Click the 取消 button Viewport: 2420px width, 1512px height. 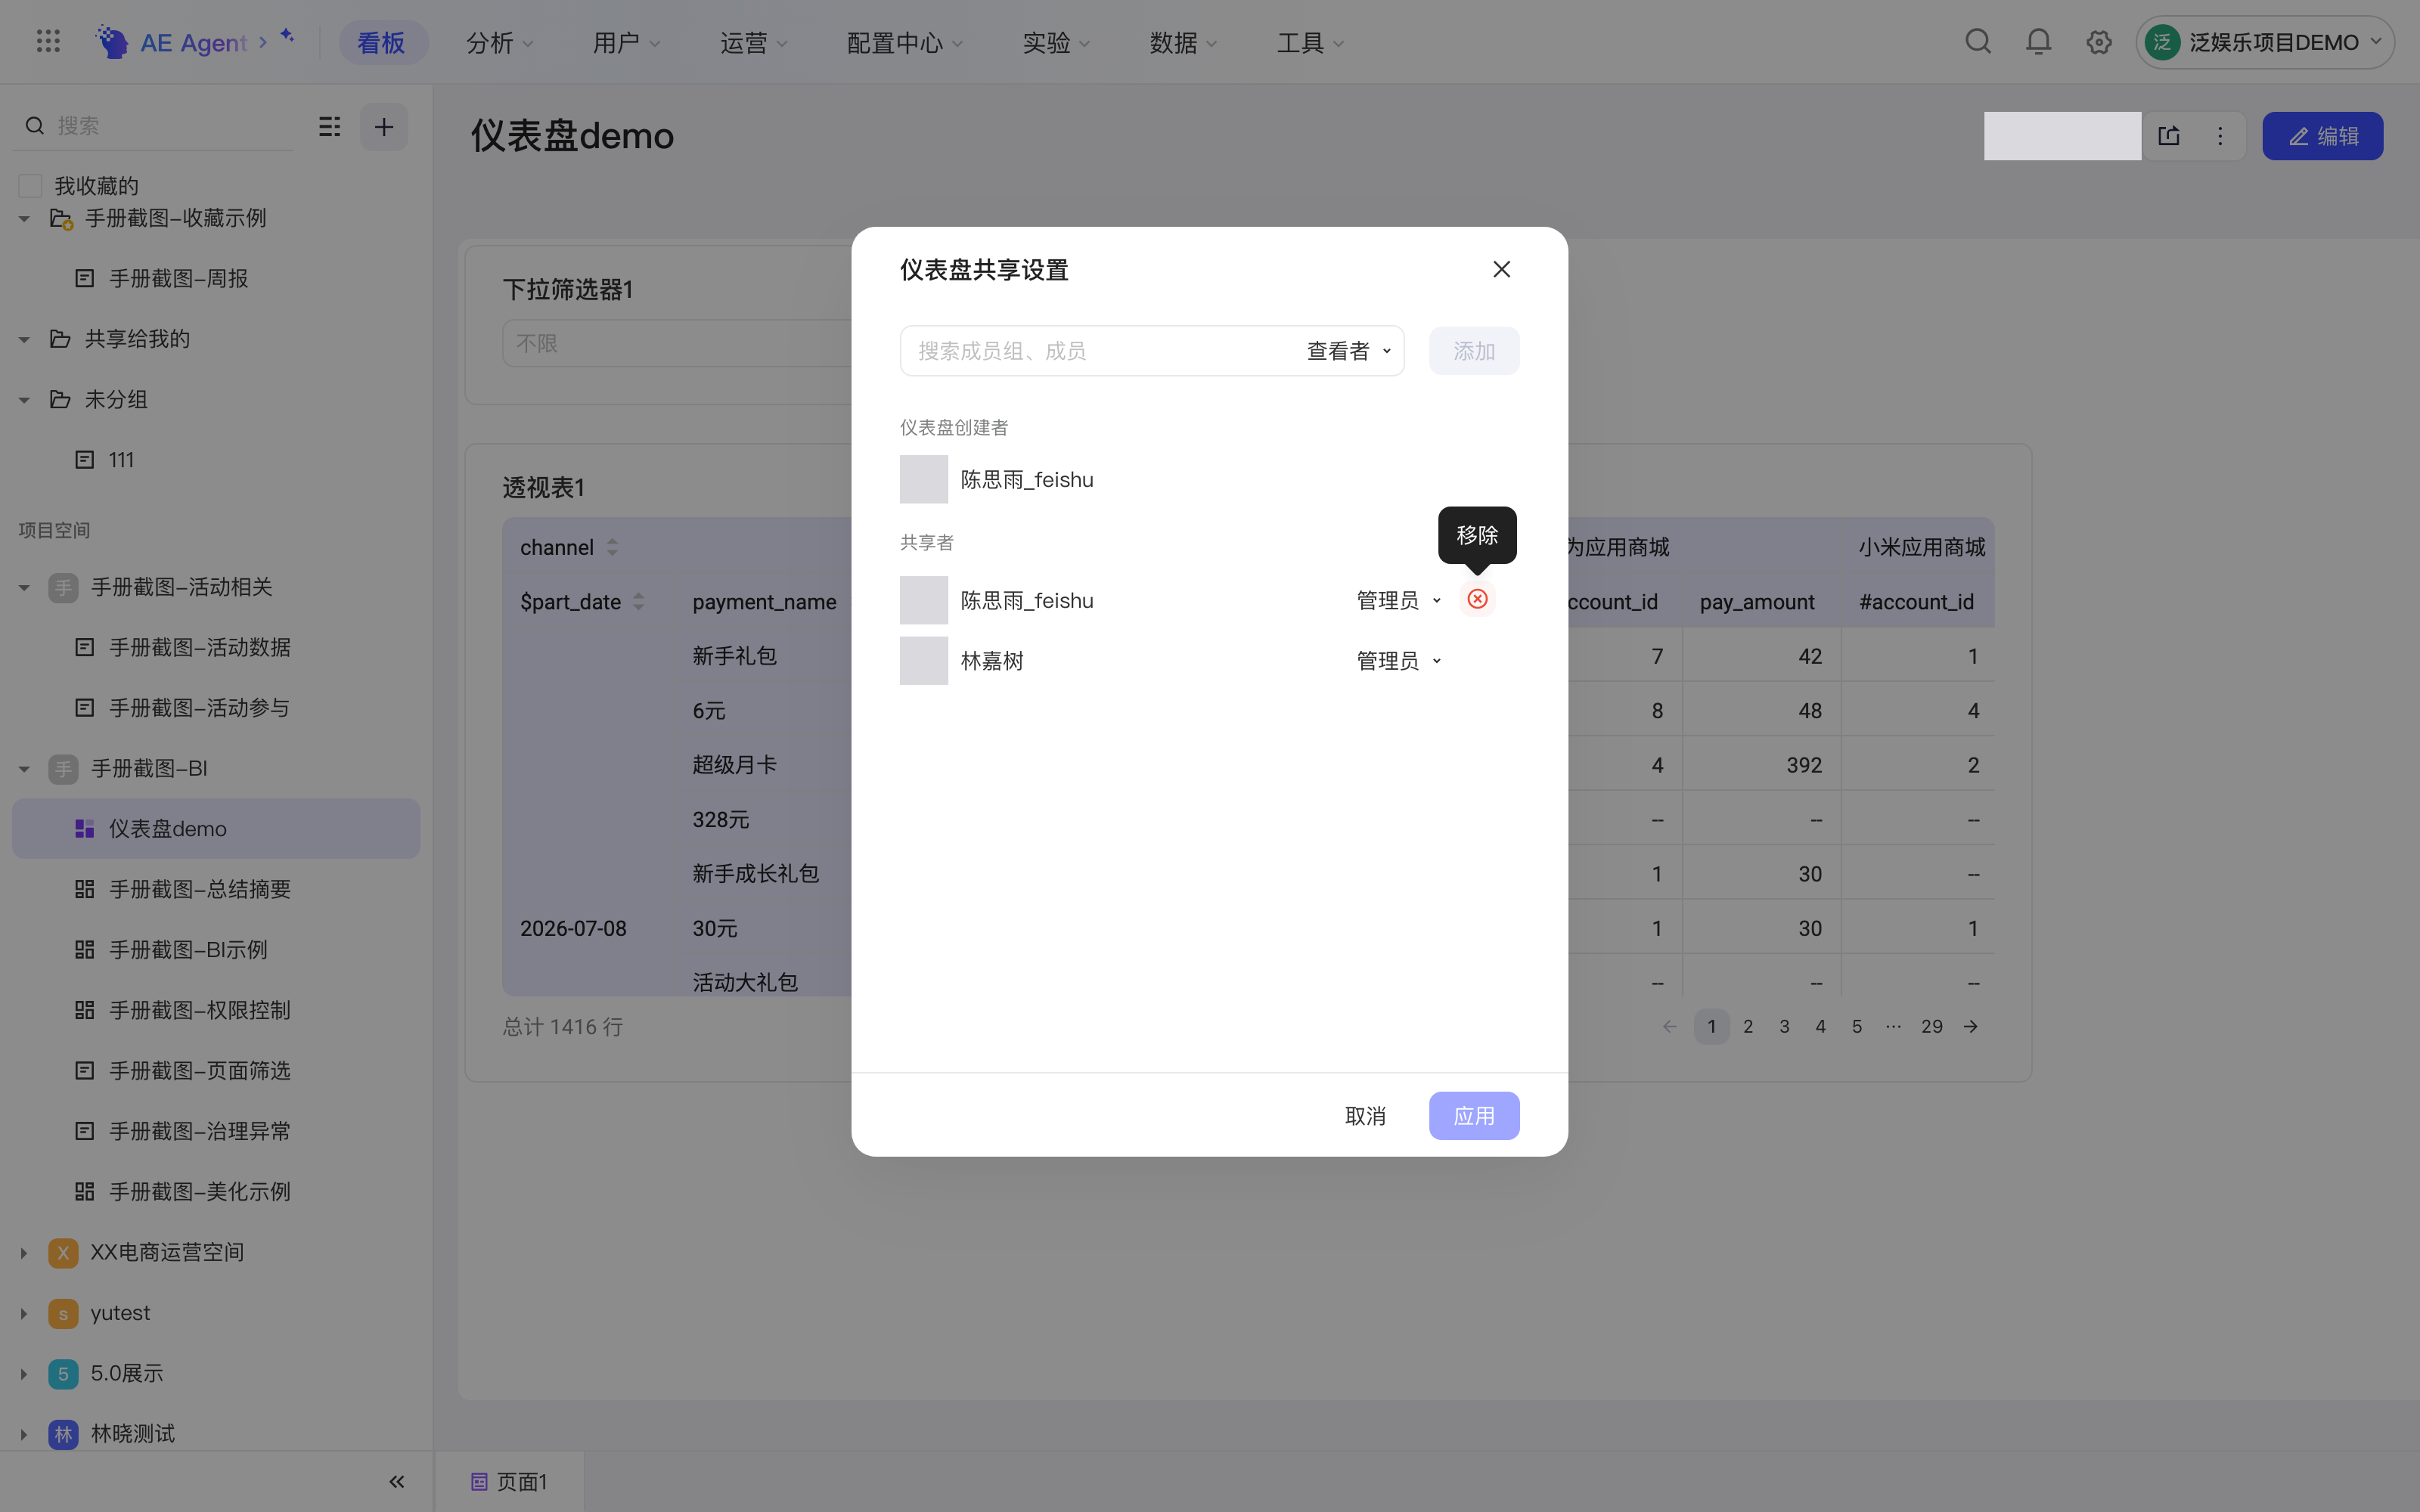click(1365, 1115)
